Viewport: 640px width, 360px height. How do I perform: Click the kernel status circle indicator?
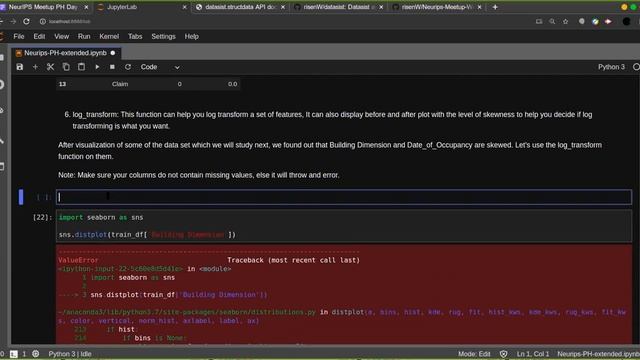click(636, 67)
